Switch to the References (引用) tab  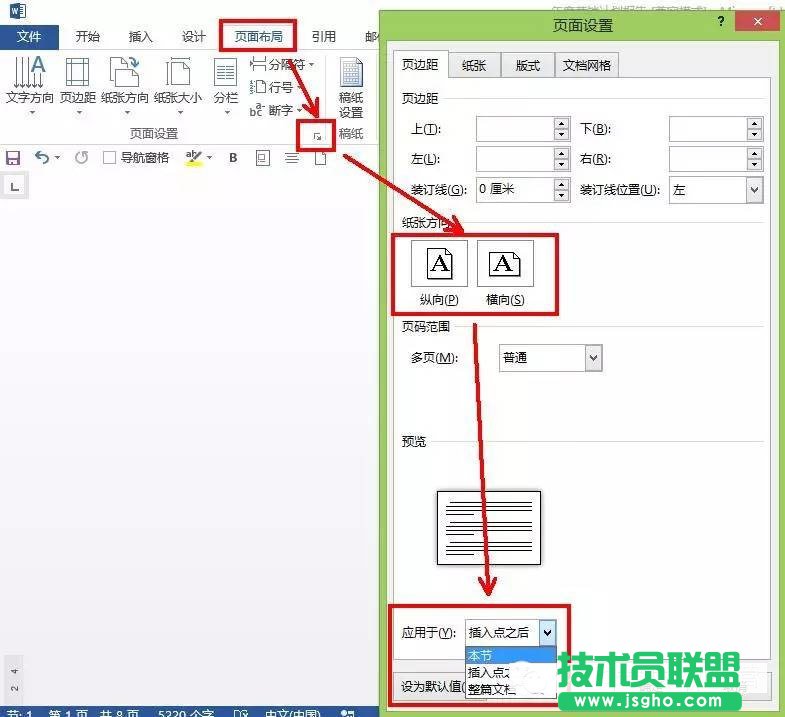(323, 37)
